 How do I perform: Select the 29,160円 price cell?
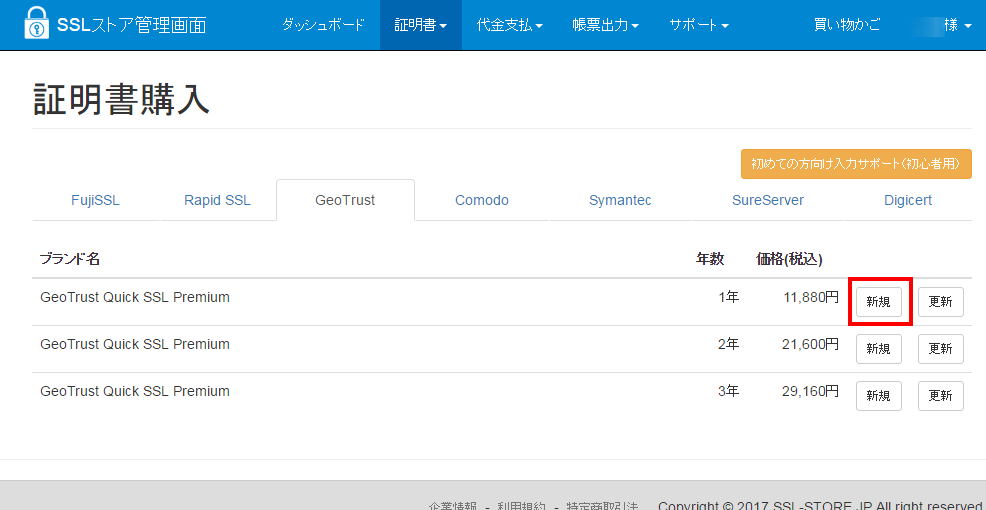click(811, 392)
